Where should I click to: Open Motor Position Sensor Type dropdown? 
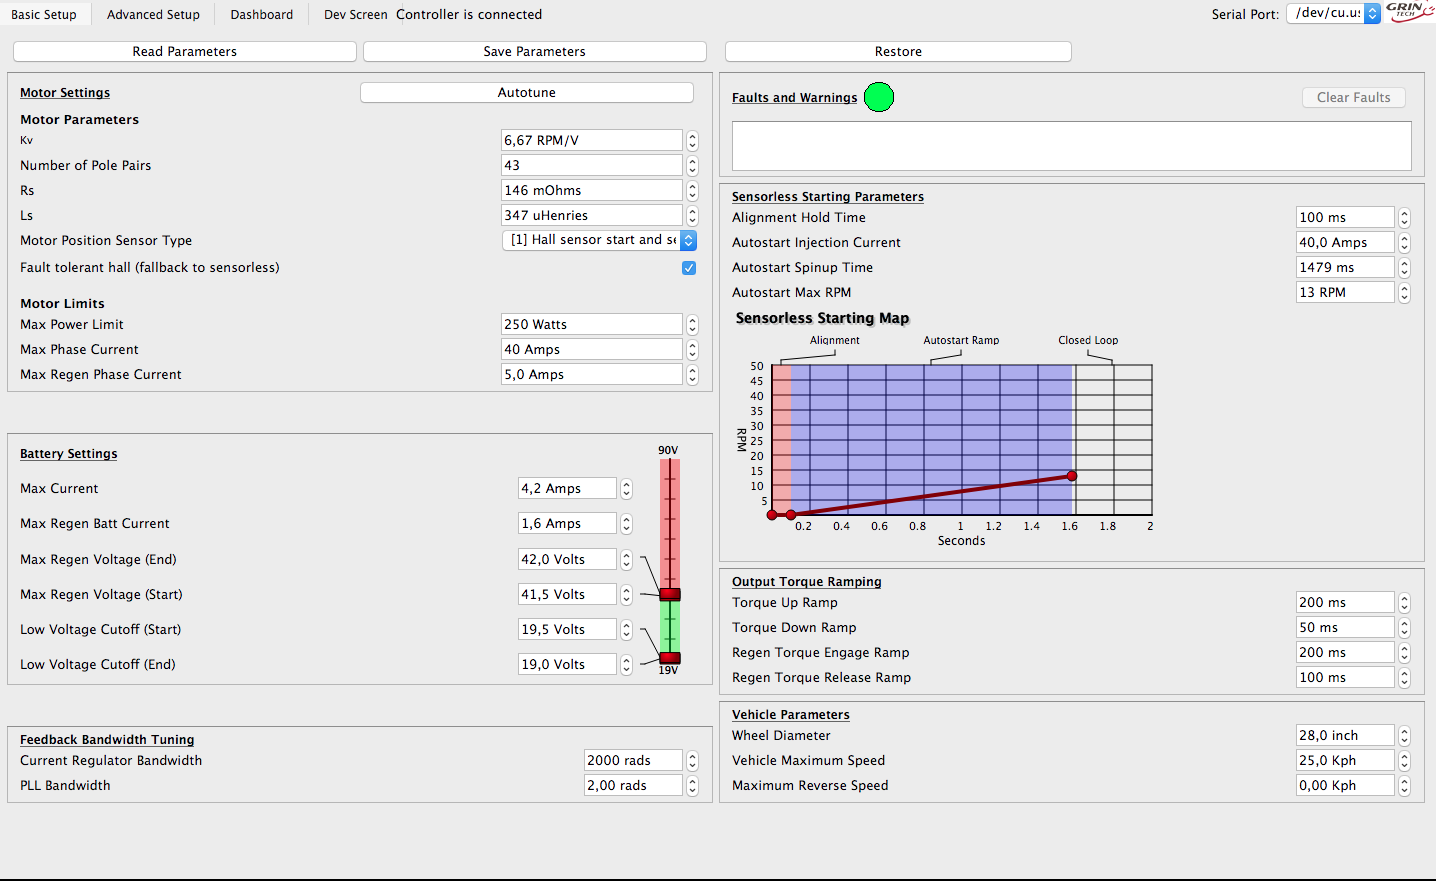(598, 240)
